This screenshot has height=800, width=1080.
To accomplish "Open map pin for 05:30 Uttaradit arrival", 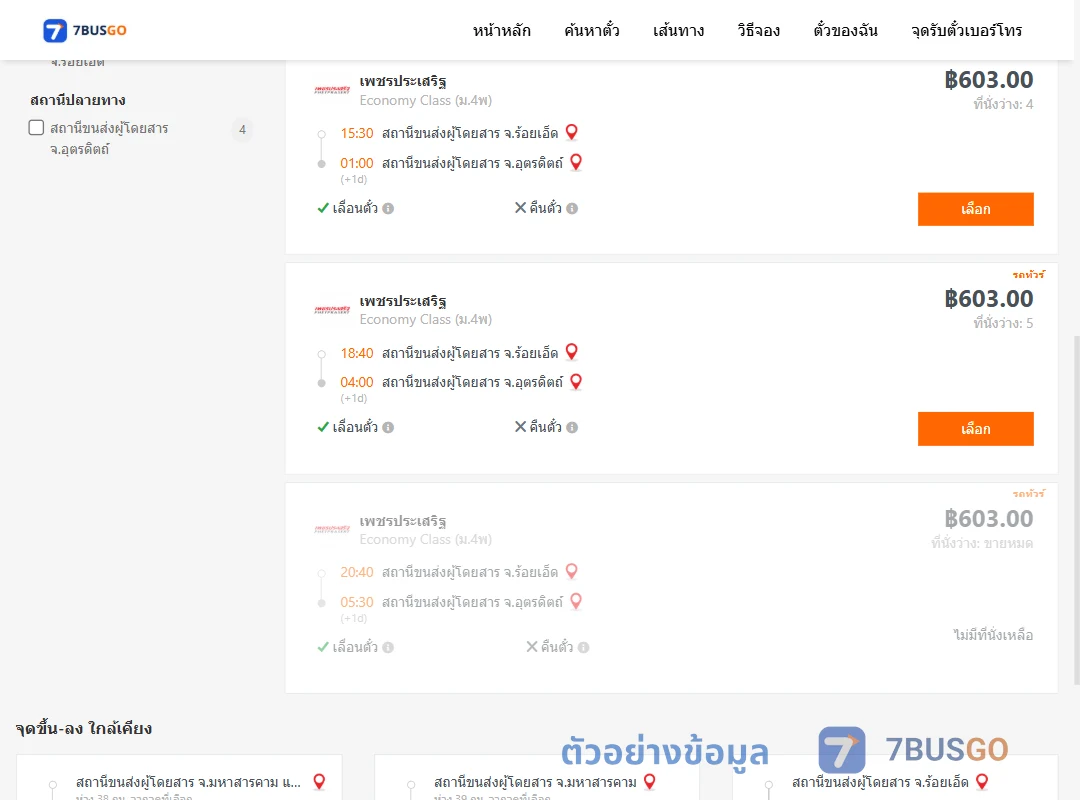I will click(x=577, y=602).
